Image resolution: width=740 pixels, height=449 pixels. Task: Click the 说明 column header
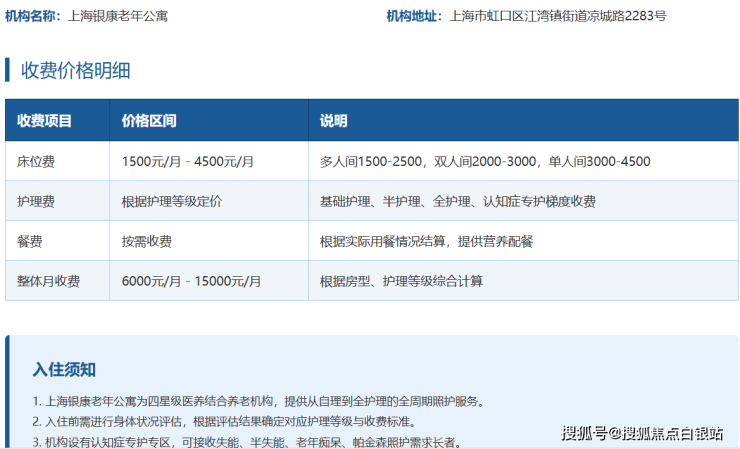pos(333,121)
